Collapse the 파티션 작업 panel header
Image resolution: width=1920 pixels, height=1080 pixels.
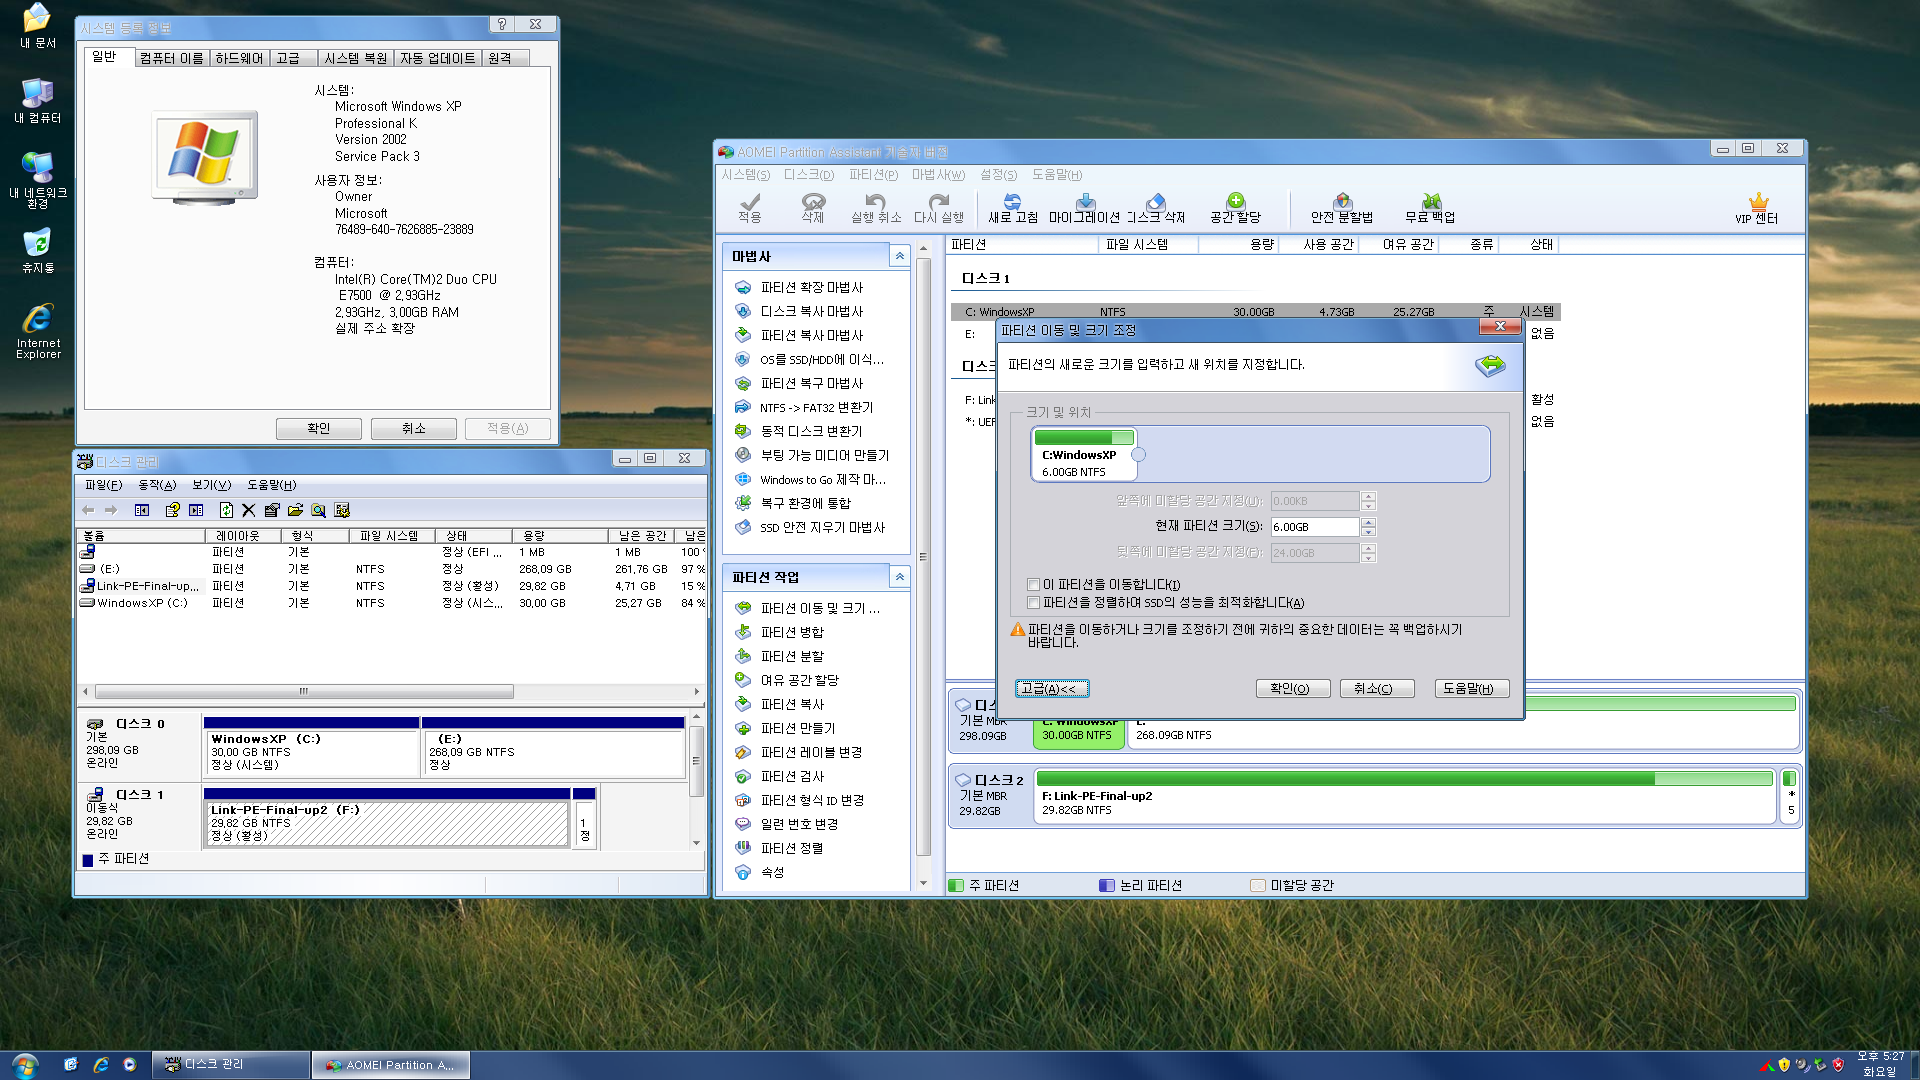pyautogui.click(x=899, y=577)
